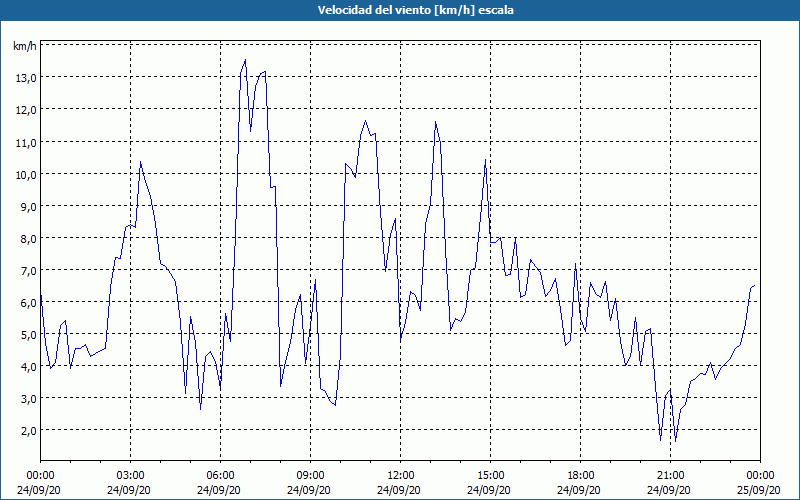
Task: Click the 6,0 y-axis value
Action: coord(28,303)
